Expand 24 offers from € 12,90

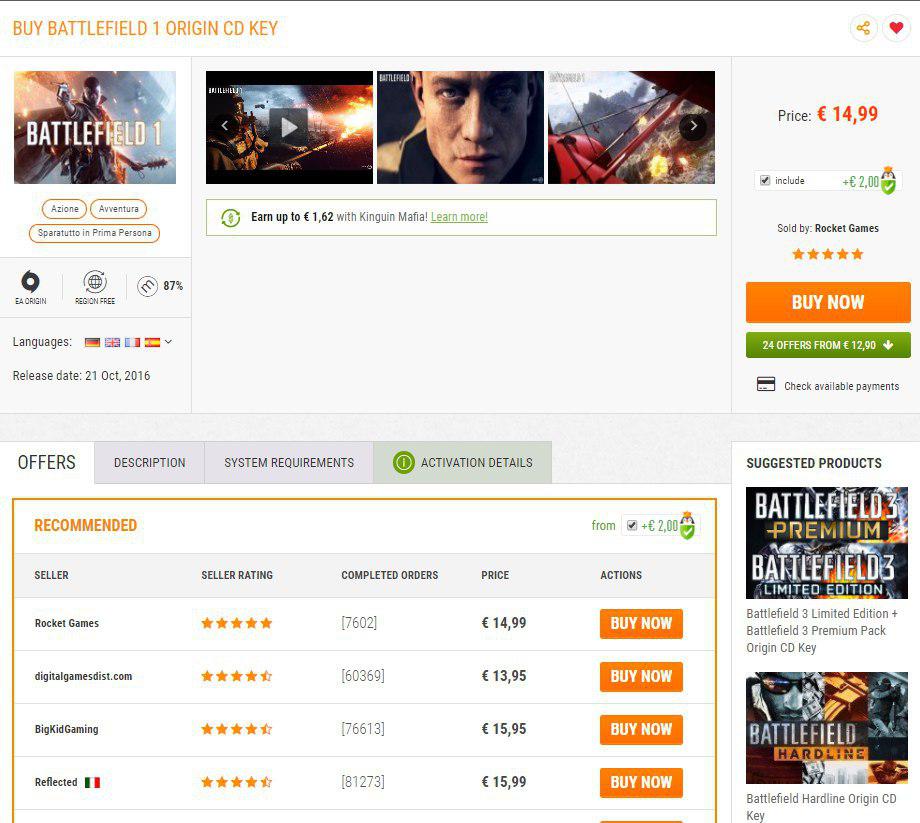[x=828, y=345]
